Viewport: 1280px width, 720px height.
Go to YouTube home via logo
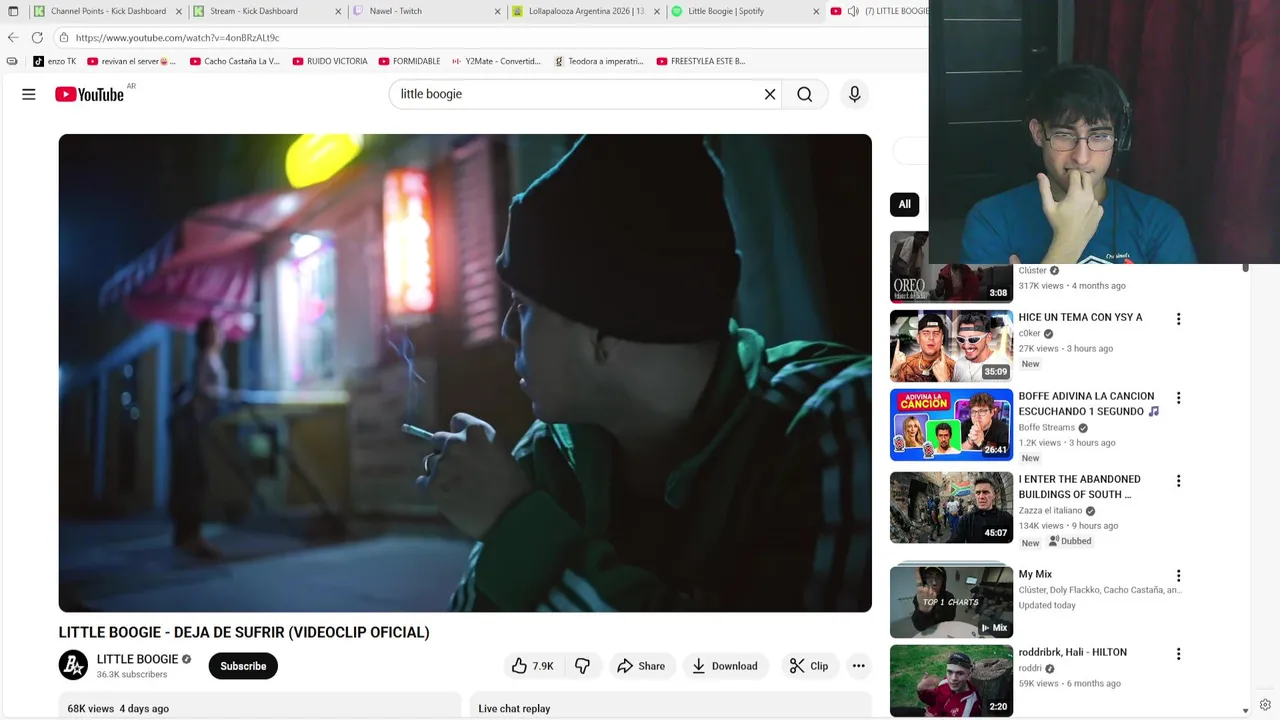tap(89, 94)
